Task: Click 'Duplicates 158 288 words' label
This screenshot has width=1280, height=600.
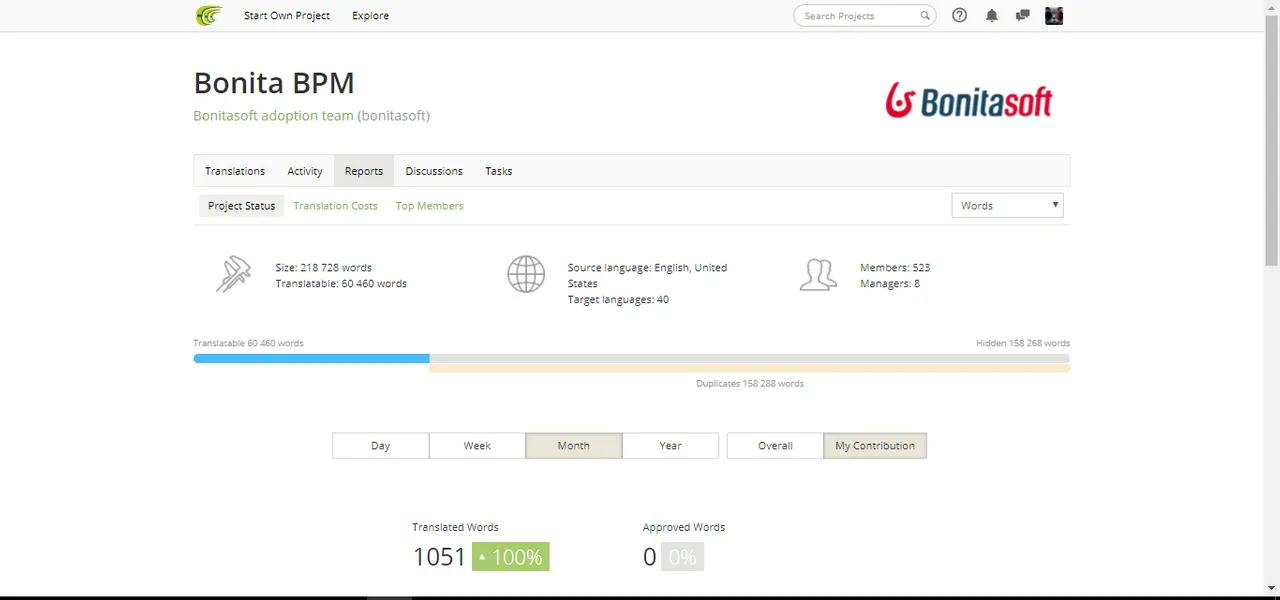Action: coord(750,383)
